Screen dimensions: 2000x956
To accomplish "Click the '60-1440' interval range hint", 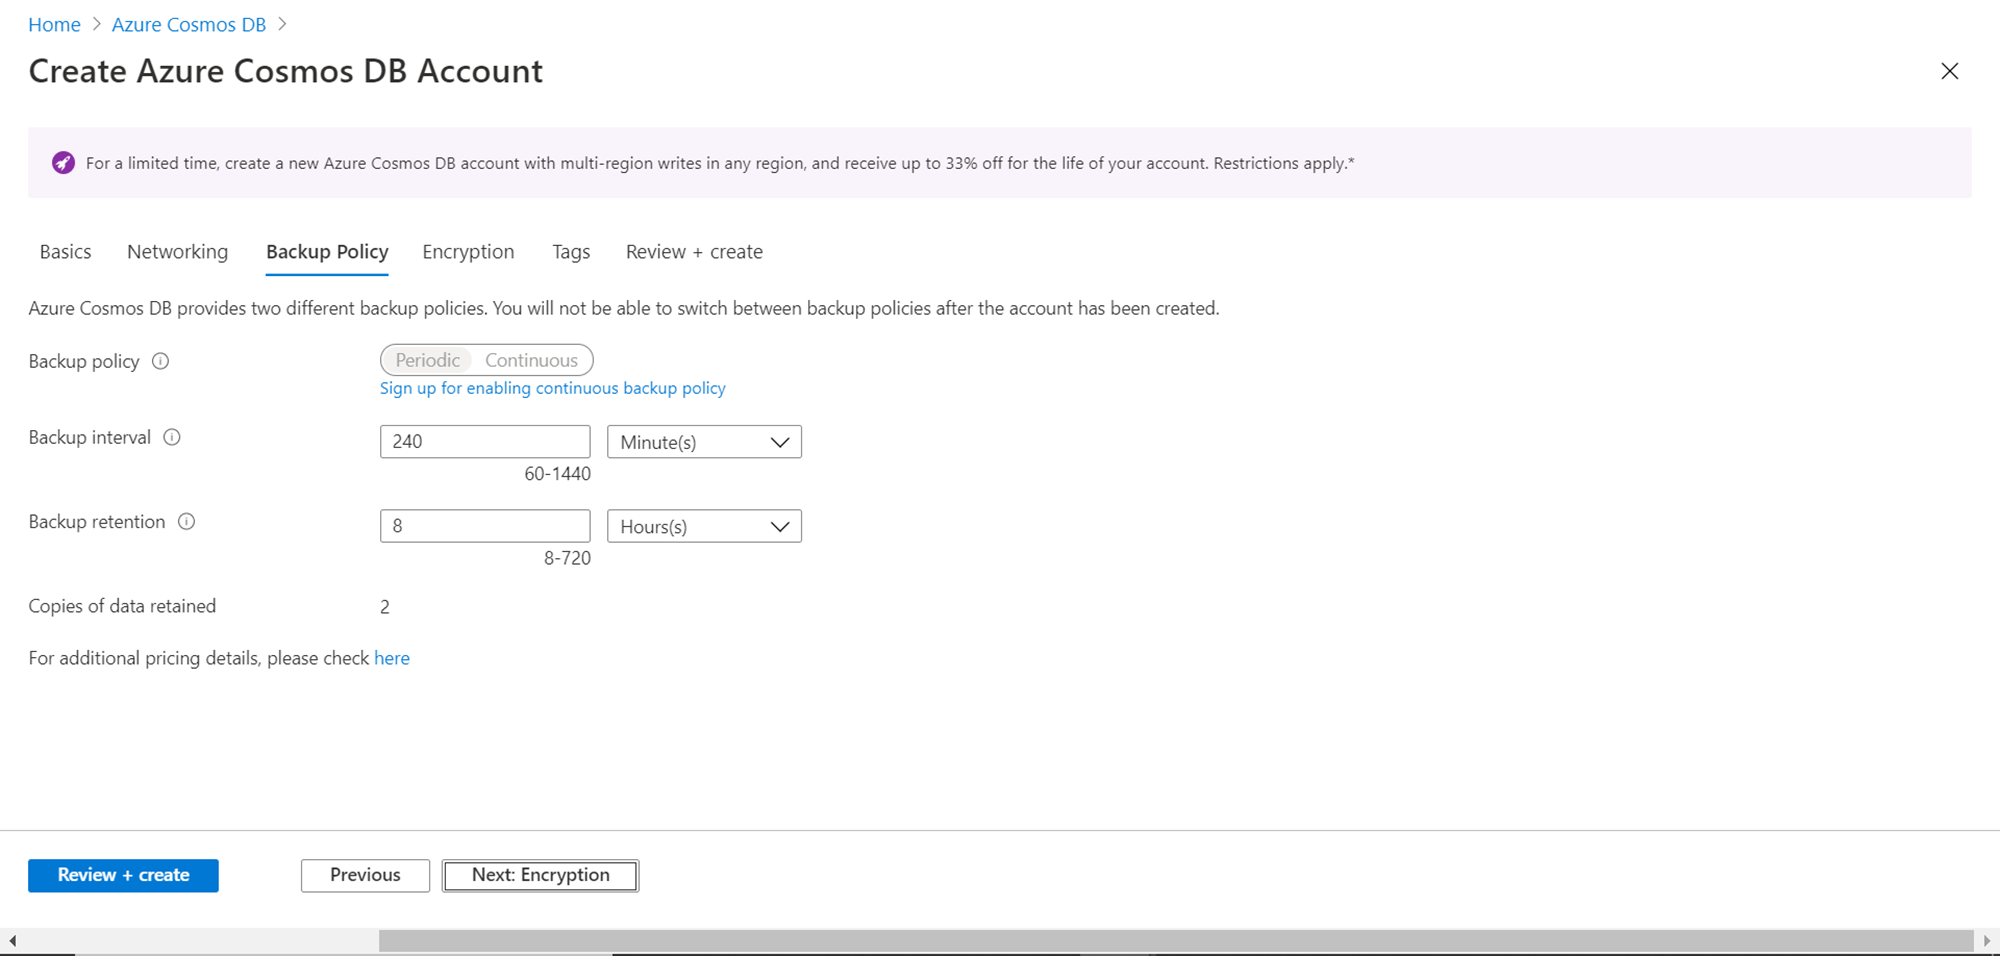I will (557, 474).
